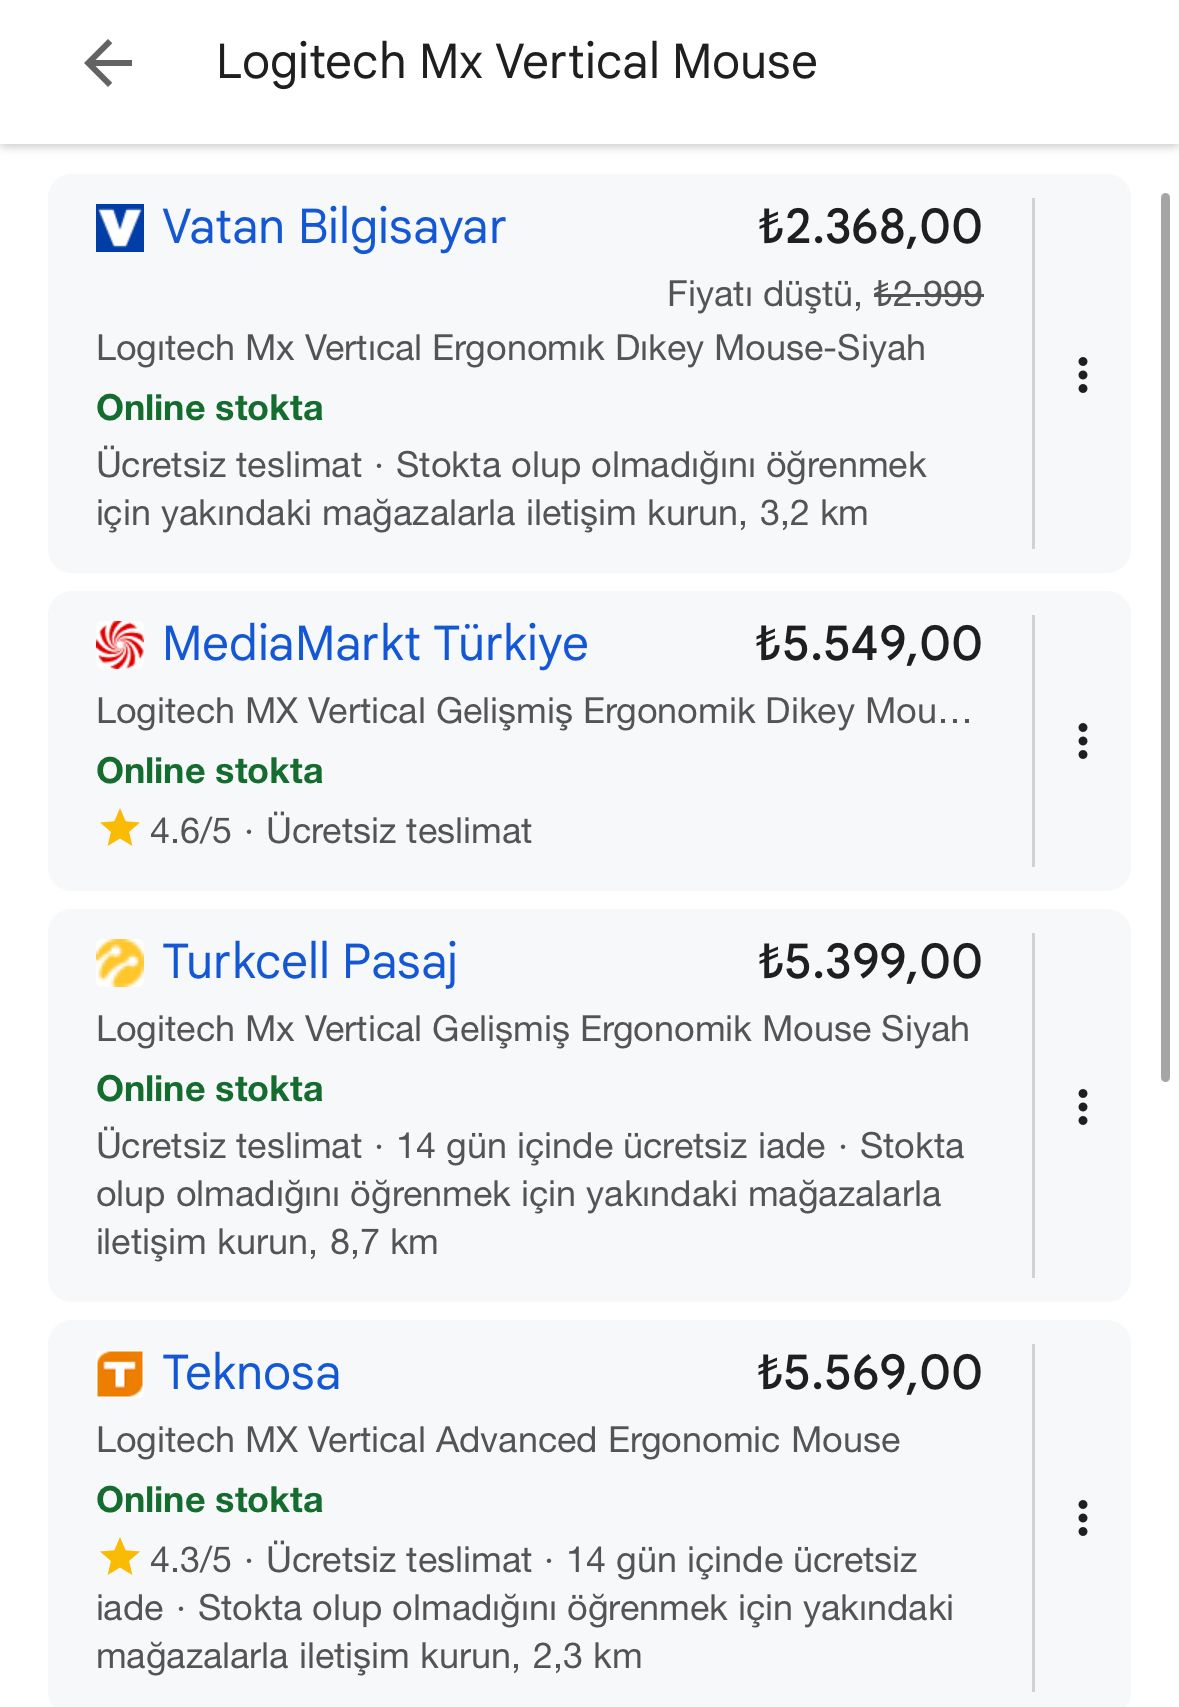The image size is (1179, 1707).
Task: Tap the 3,2 km delivery details text
Action: pyautogui.click(x=512, y=489)
